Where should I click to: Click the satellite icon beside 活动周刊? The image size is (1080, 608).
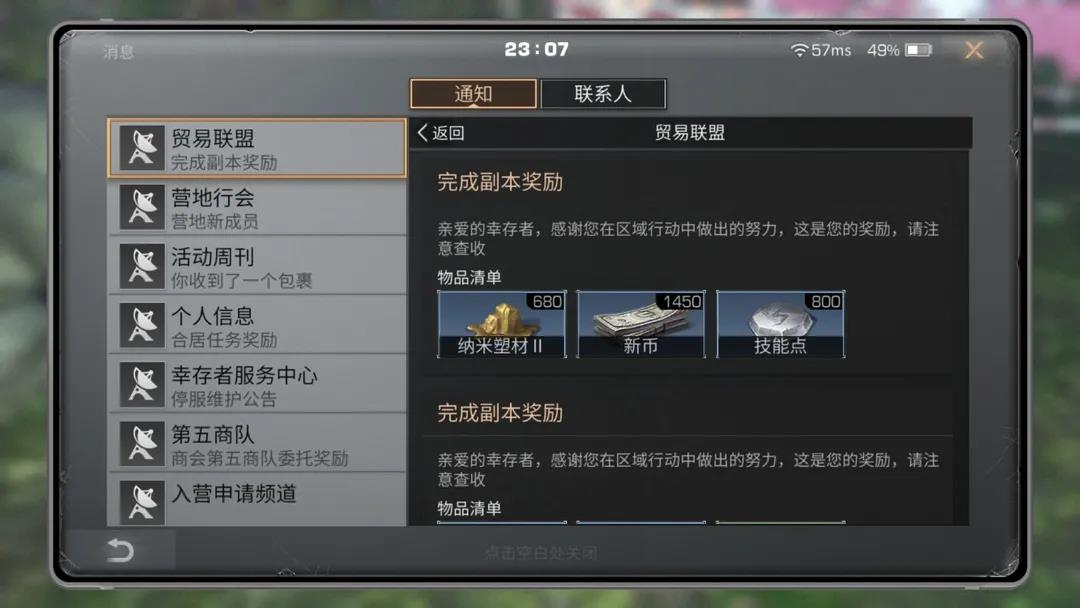(x=142, y=266)
